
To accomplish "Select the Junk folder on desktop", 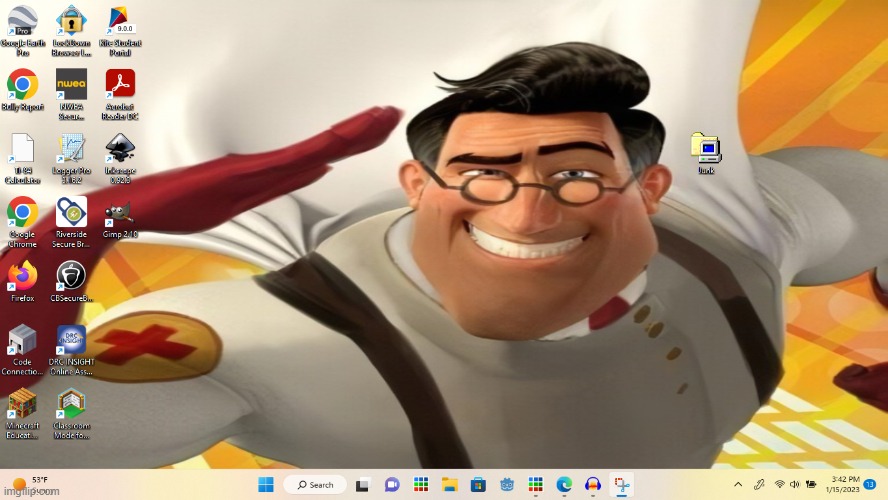I will 706,153.
